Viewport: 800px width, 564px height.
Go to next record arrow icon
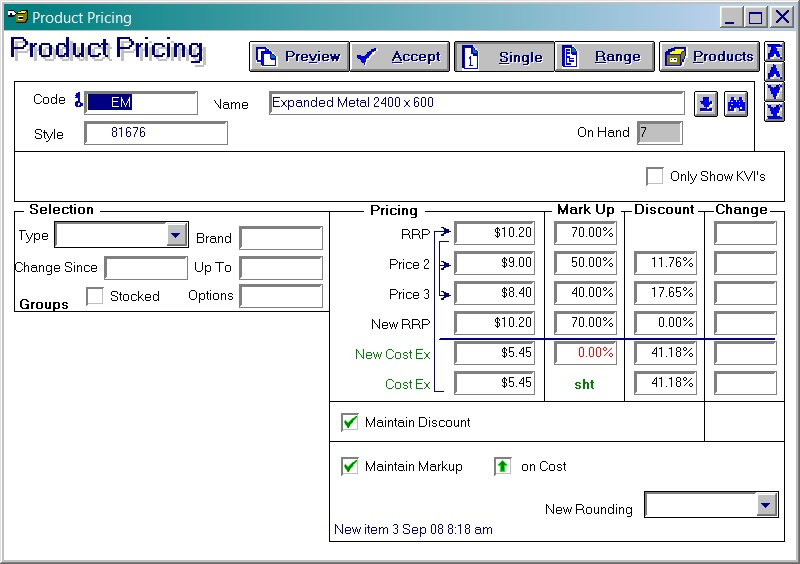[x=774, y=91]
